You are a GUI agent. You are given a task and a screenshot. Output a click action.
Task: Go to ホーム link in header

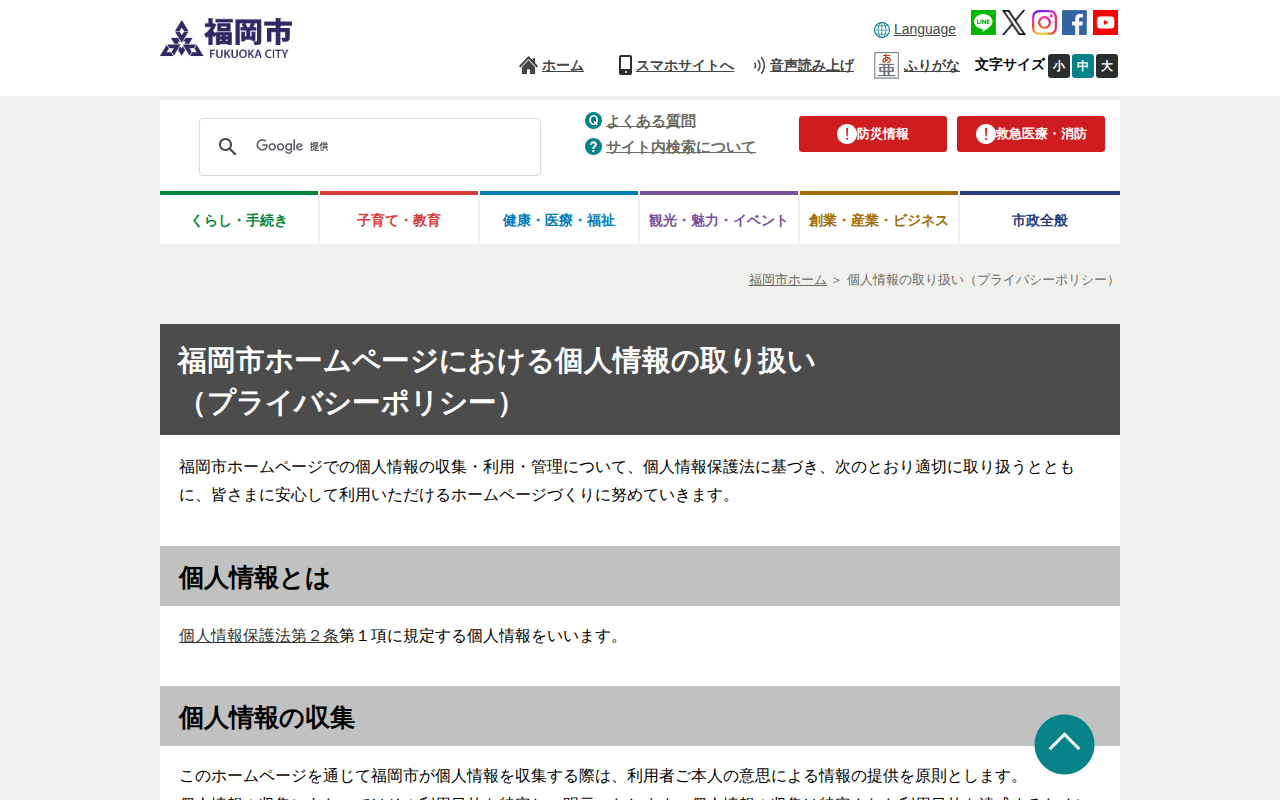point(563,65)
